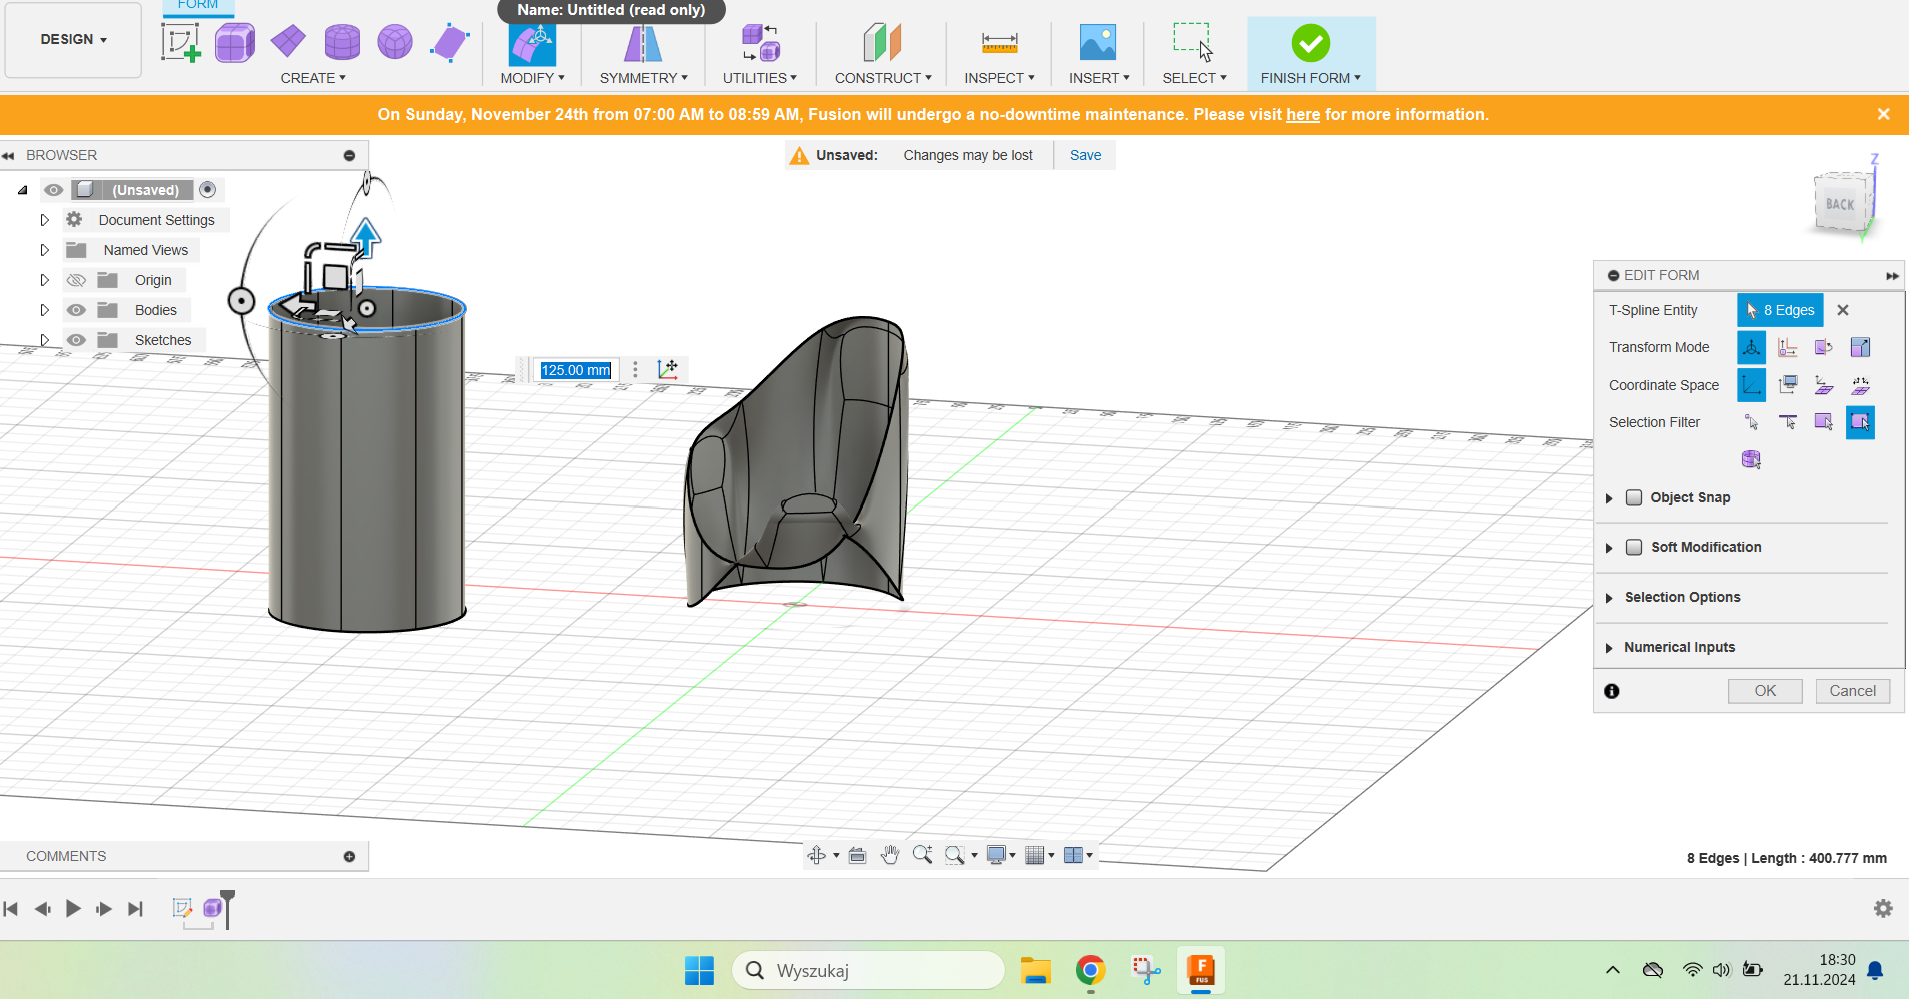Expand the Selection Options section
The width and height of the screenshot is (1909, 999).
tap(1609, 598)
